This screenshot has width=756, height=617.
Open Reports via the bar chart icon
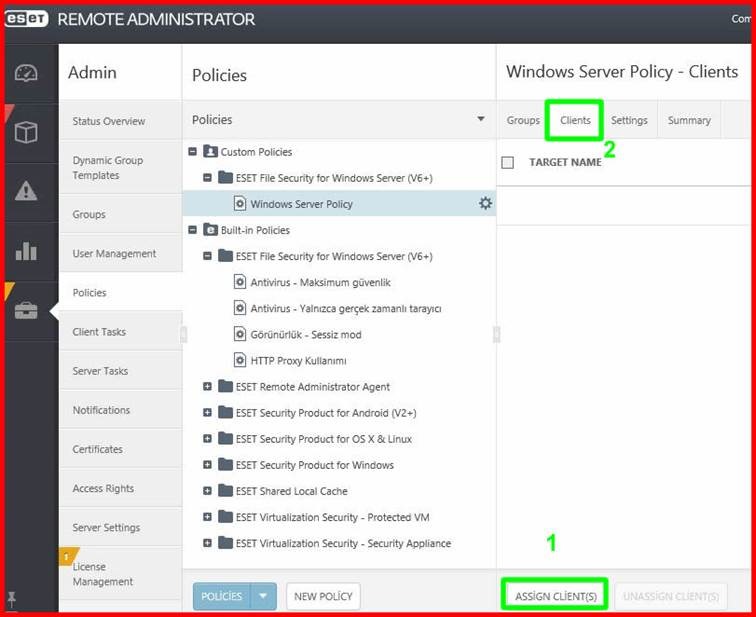(x=26, y=251)
